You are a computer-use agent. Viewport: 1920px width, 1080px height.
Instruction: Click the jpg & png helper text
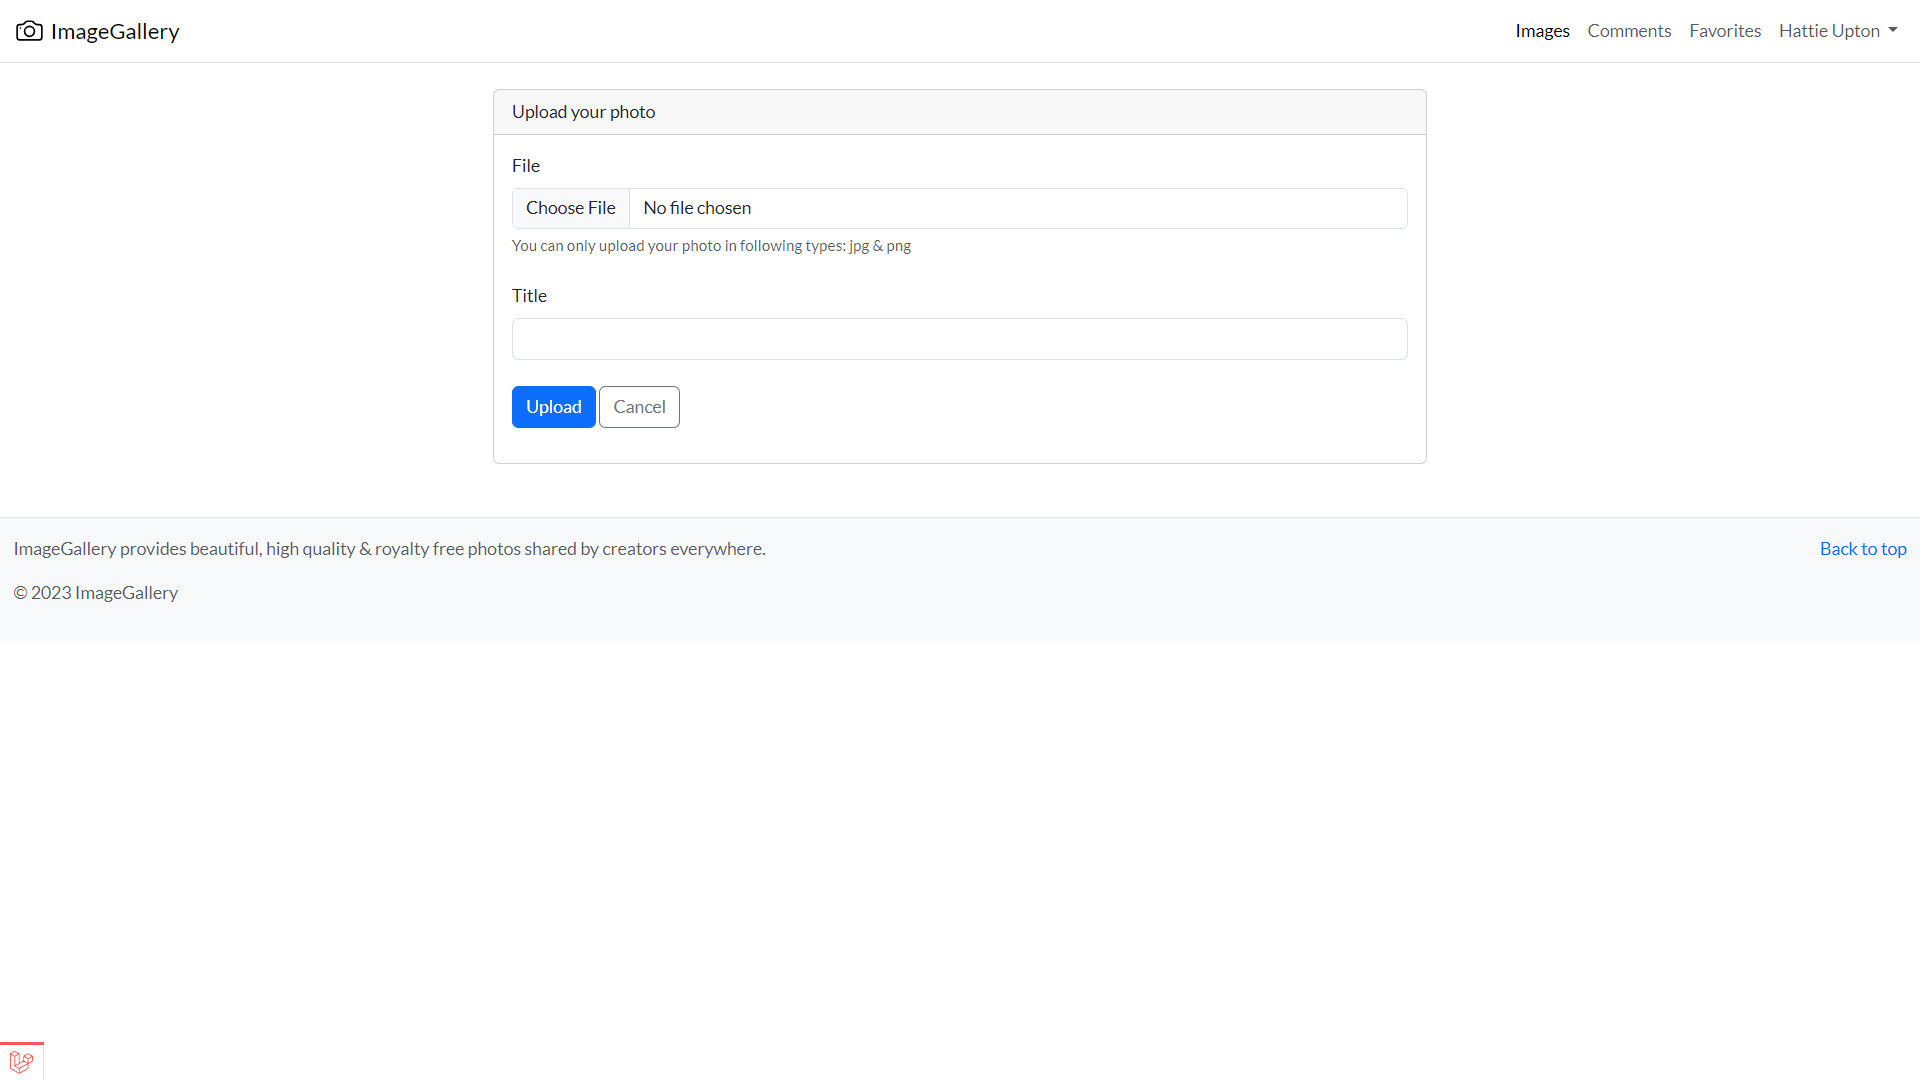(711, 245)
